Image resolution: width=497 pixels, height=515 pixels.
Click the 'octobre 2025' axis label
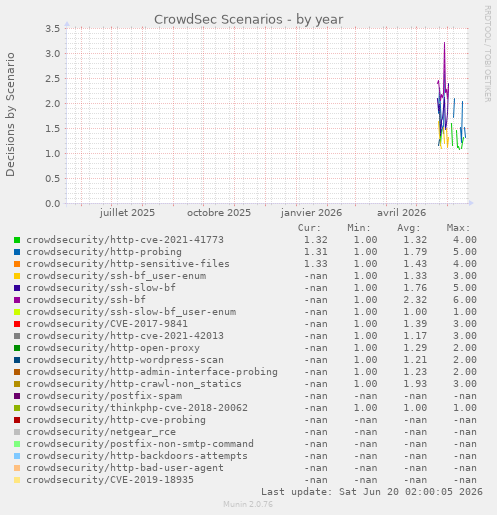pos(219,213)
